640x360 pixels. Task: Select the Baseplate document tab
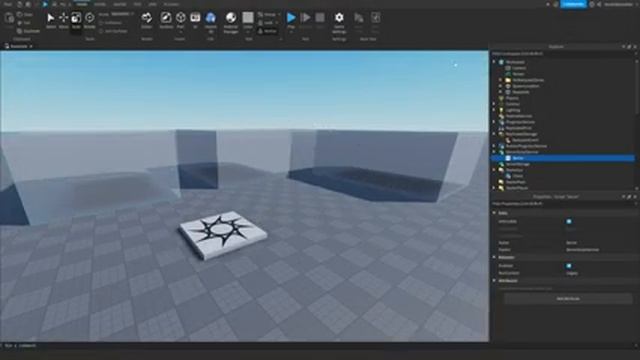tap(18, 46)
